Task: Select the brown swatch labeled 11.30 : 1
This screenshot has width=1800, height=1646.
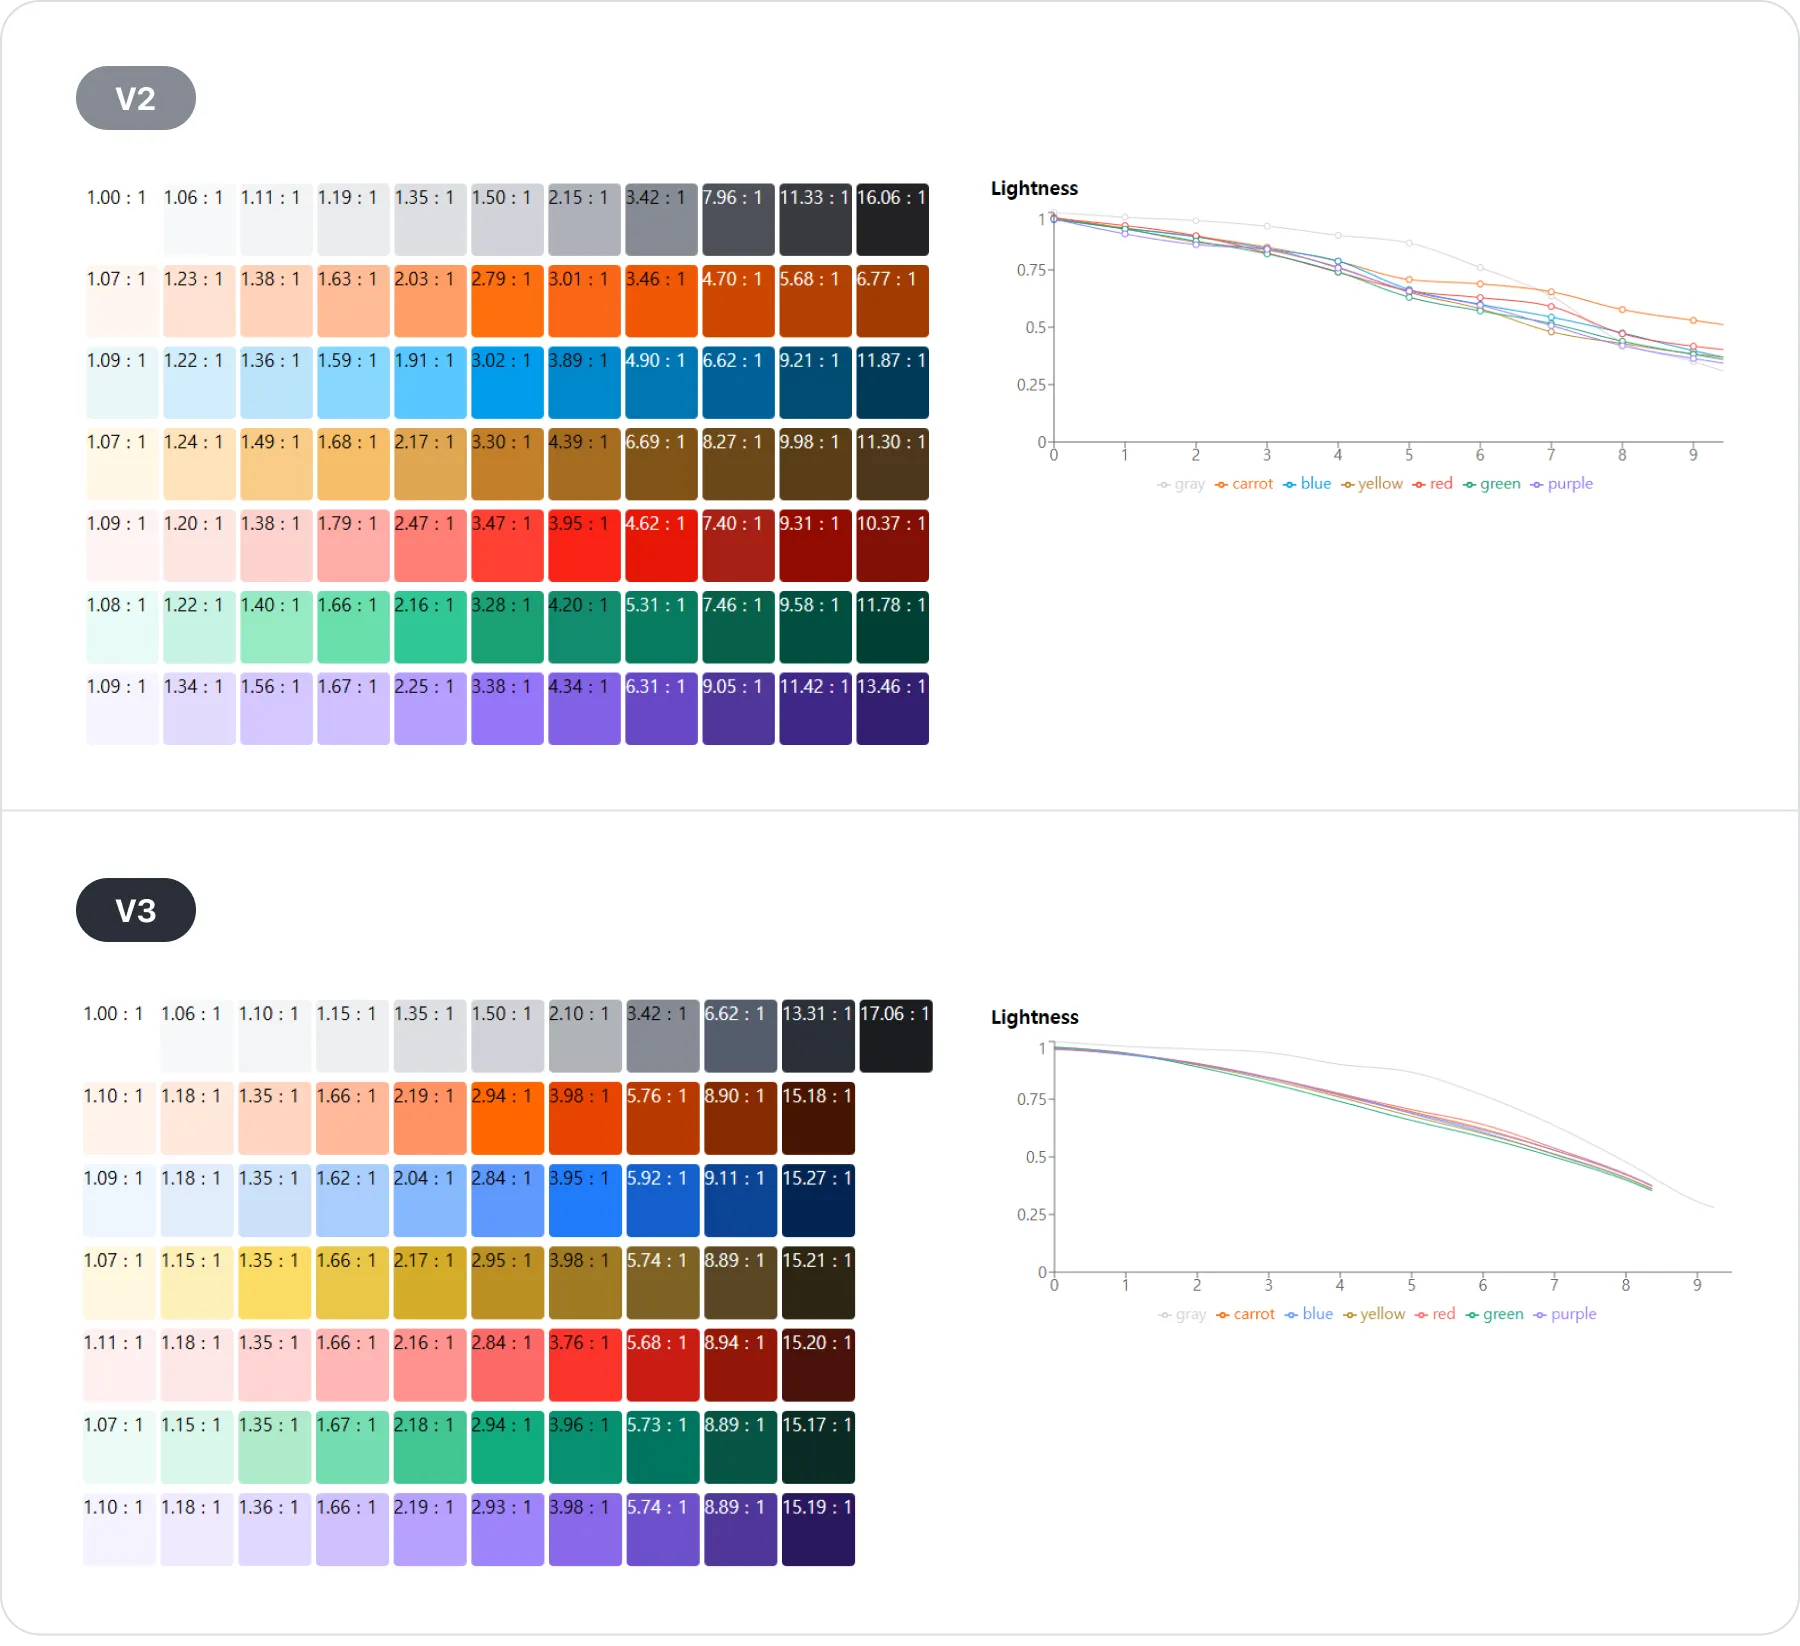Action: [892, 464]
